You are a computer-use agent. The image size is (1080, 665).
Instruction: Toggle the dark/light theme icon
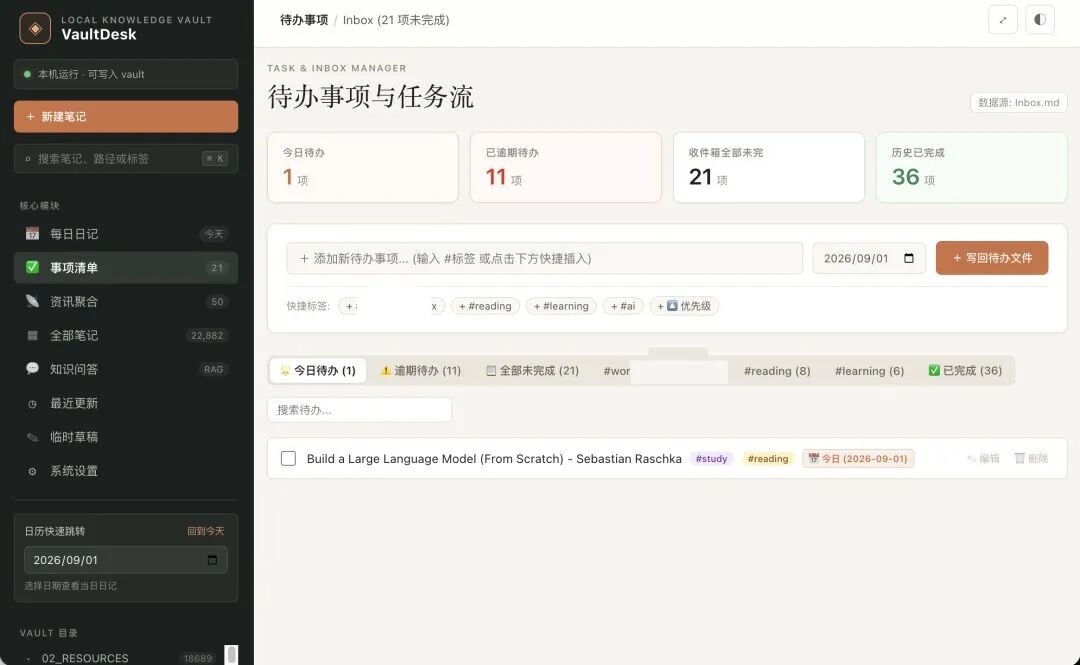(1040, 19)
